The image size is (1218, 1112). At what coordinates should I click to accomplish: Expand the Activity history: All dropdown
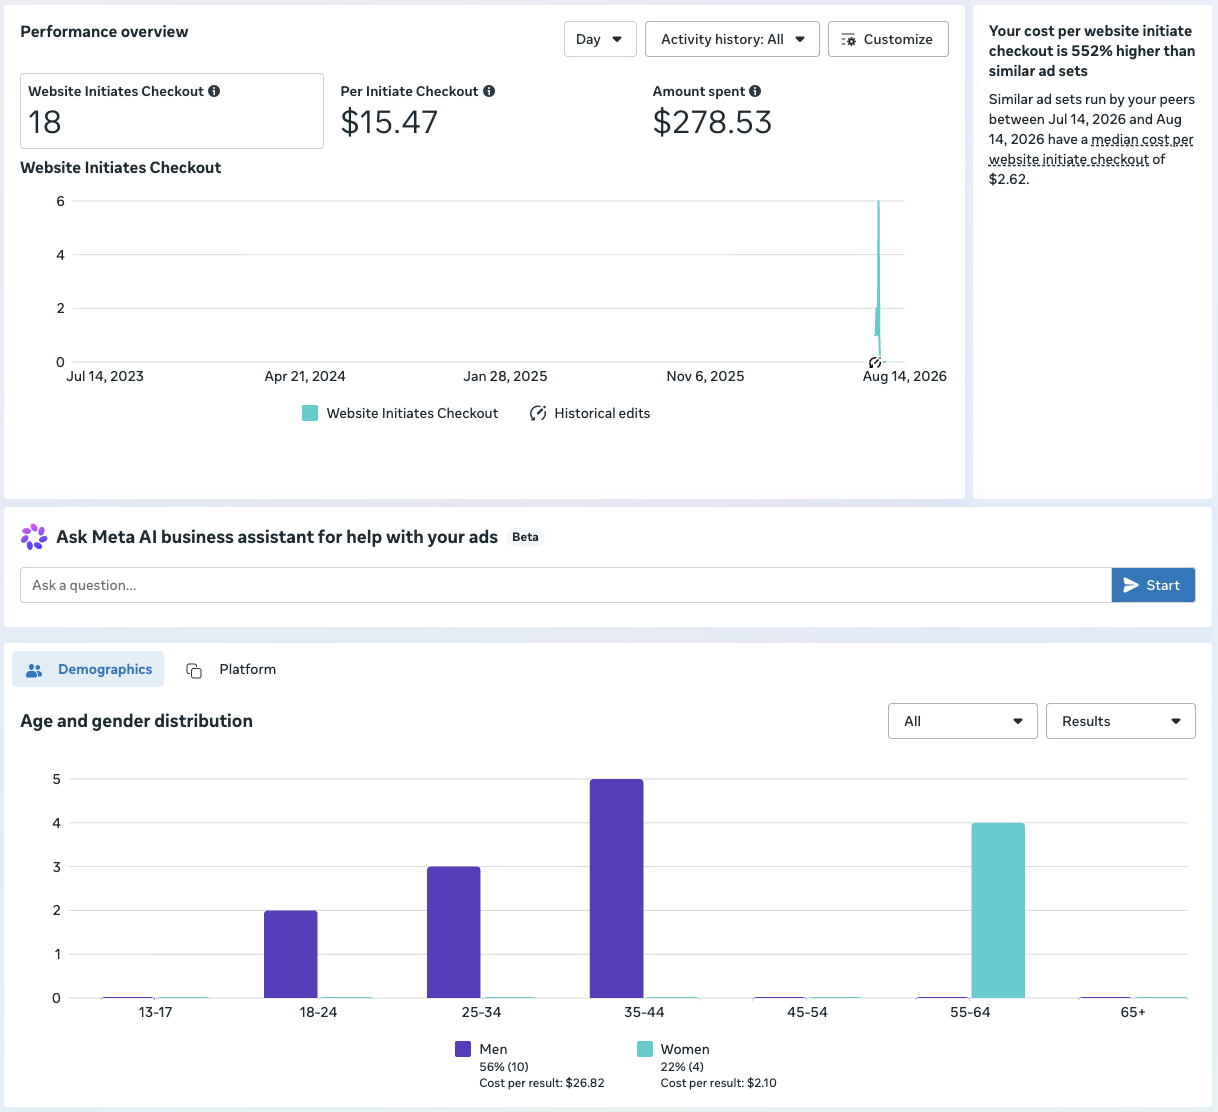tap(732, 39)
